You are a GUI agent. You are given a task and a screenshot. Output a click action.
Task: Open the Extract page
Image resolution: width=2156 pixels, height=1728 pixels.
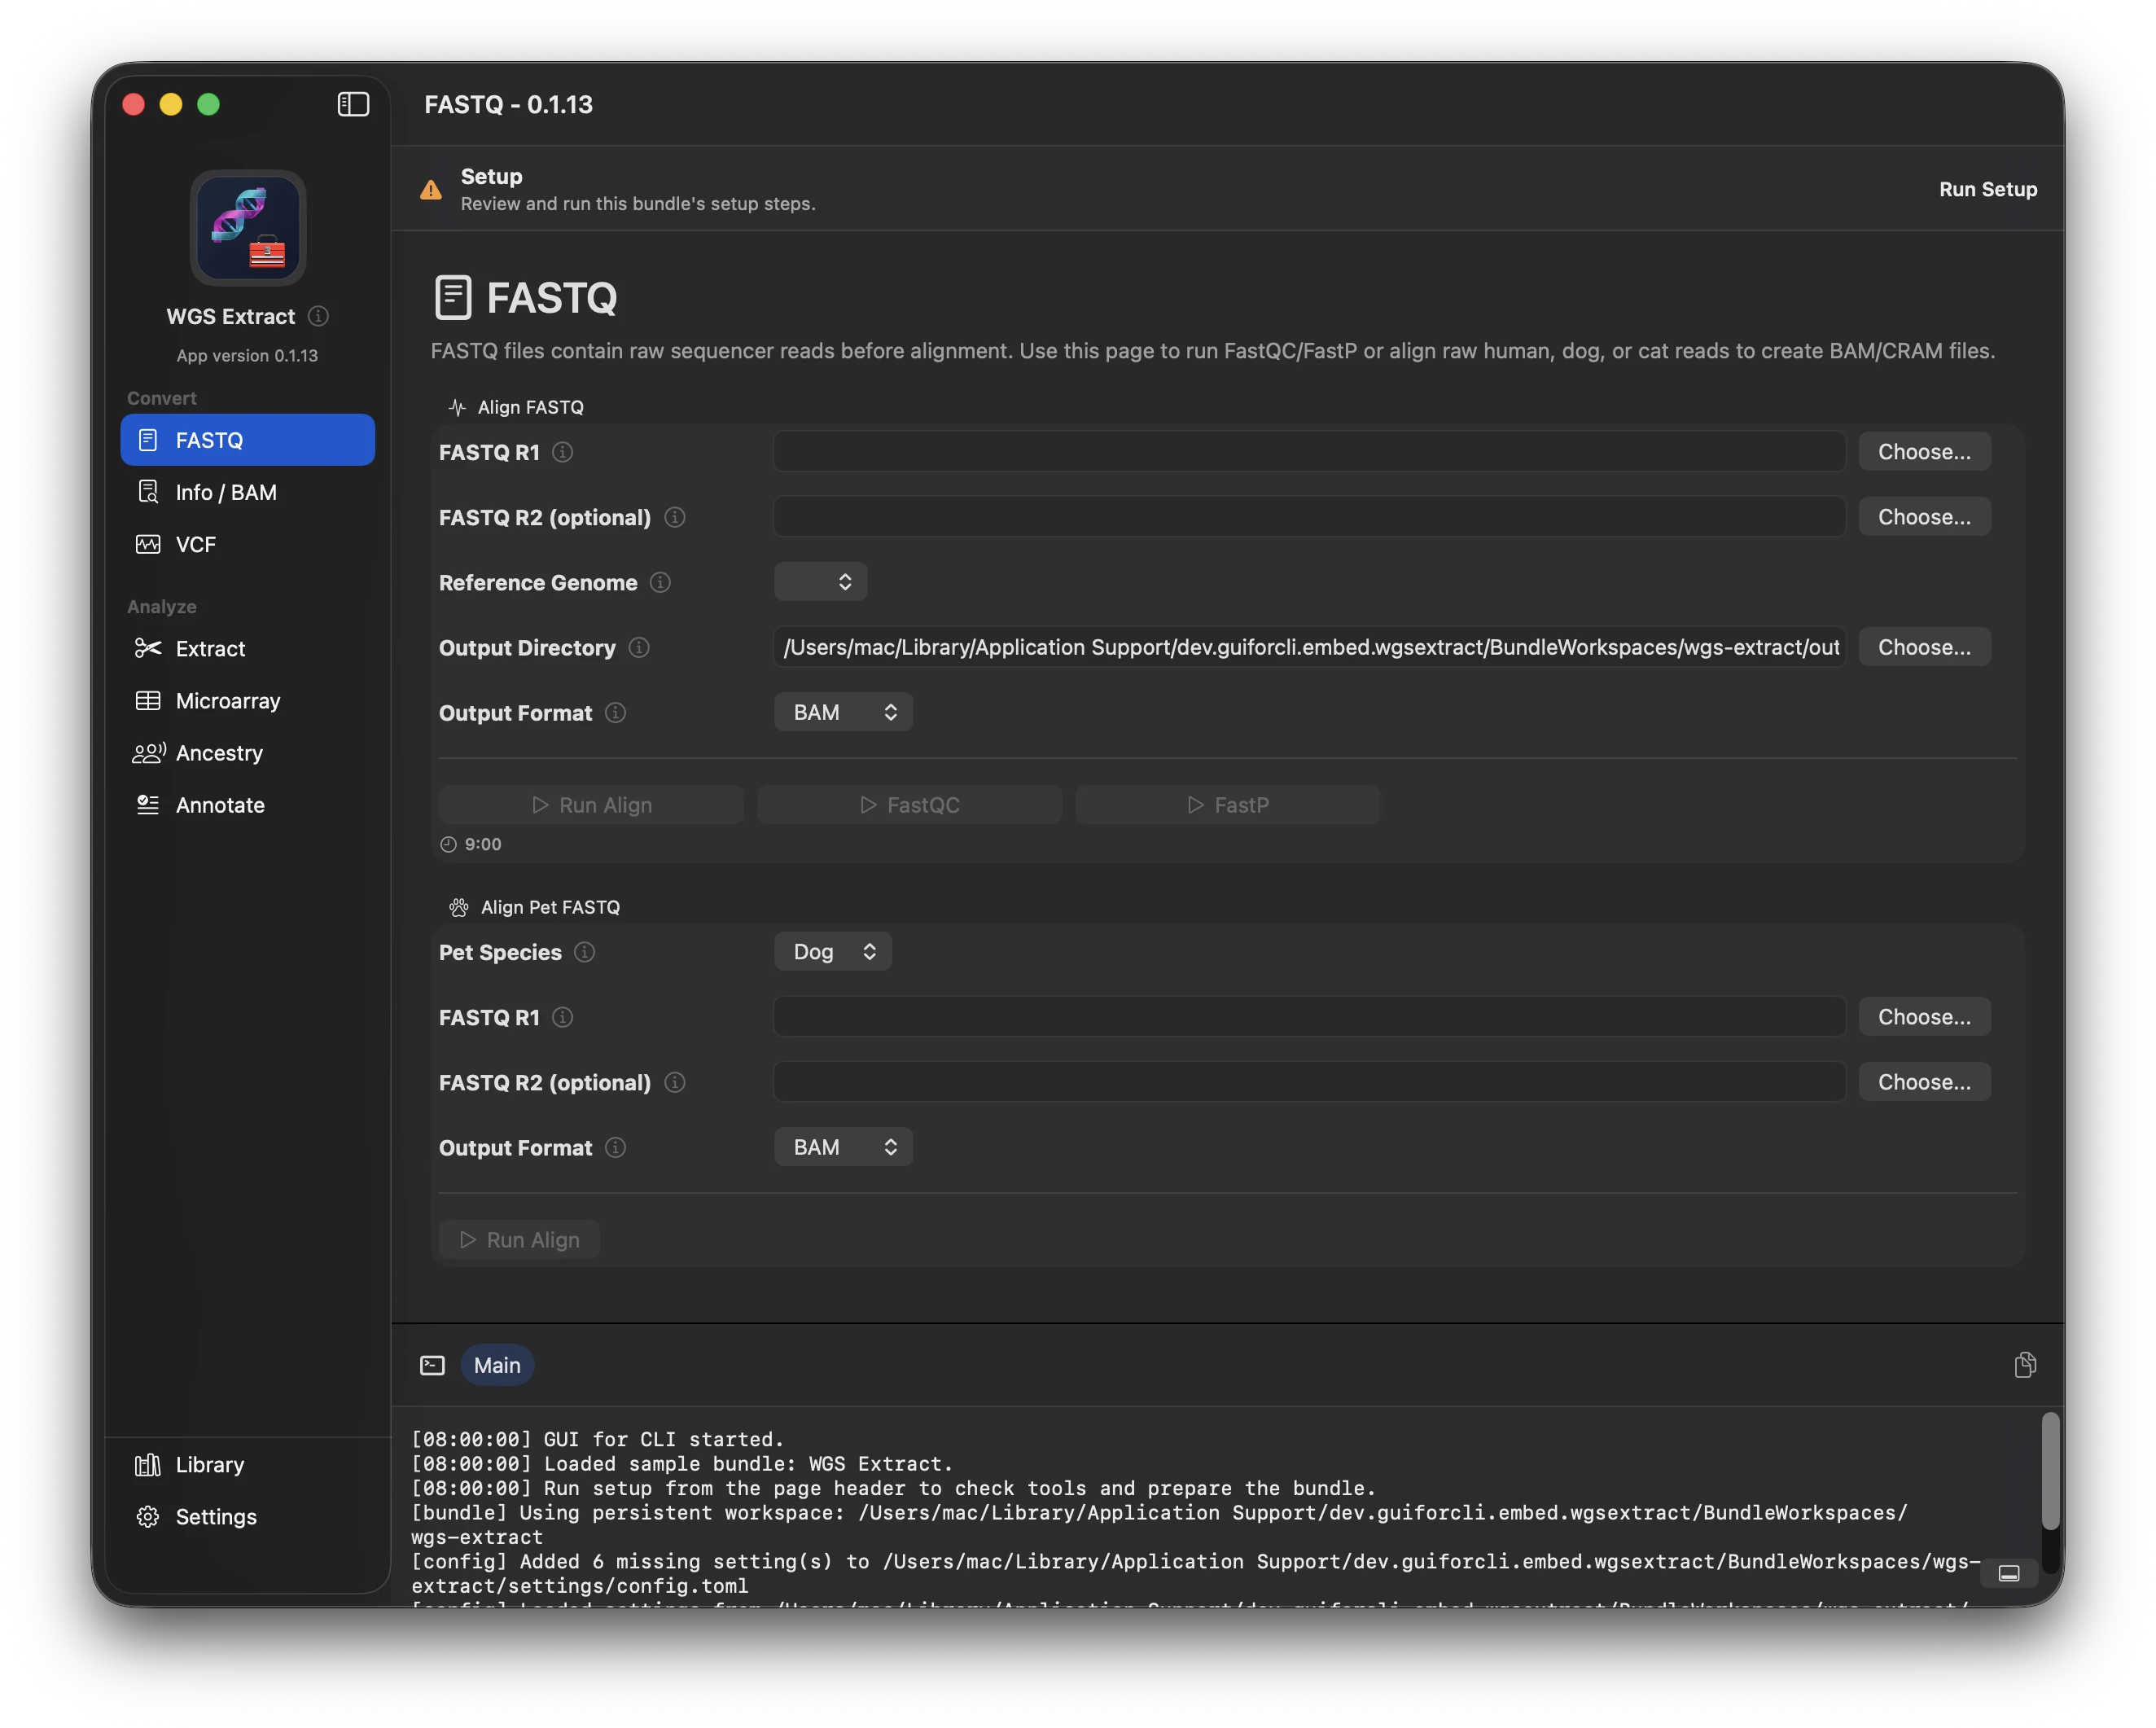(x=248, y=648)
